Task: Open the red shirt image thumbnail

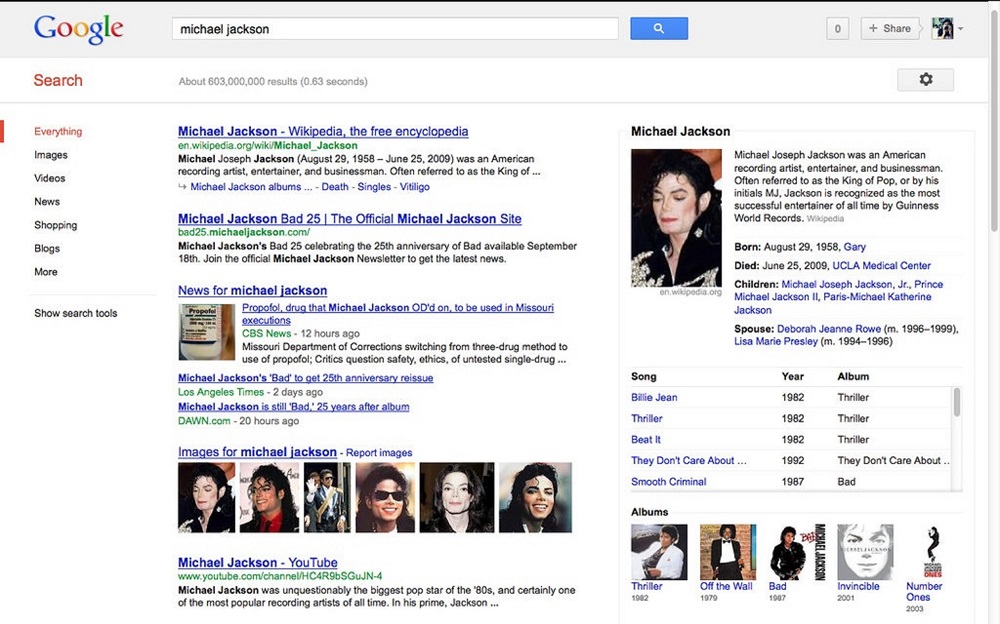Action: pyautogui.click(x=269, y=498)
